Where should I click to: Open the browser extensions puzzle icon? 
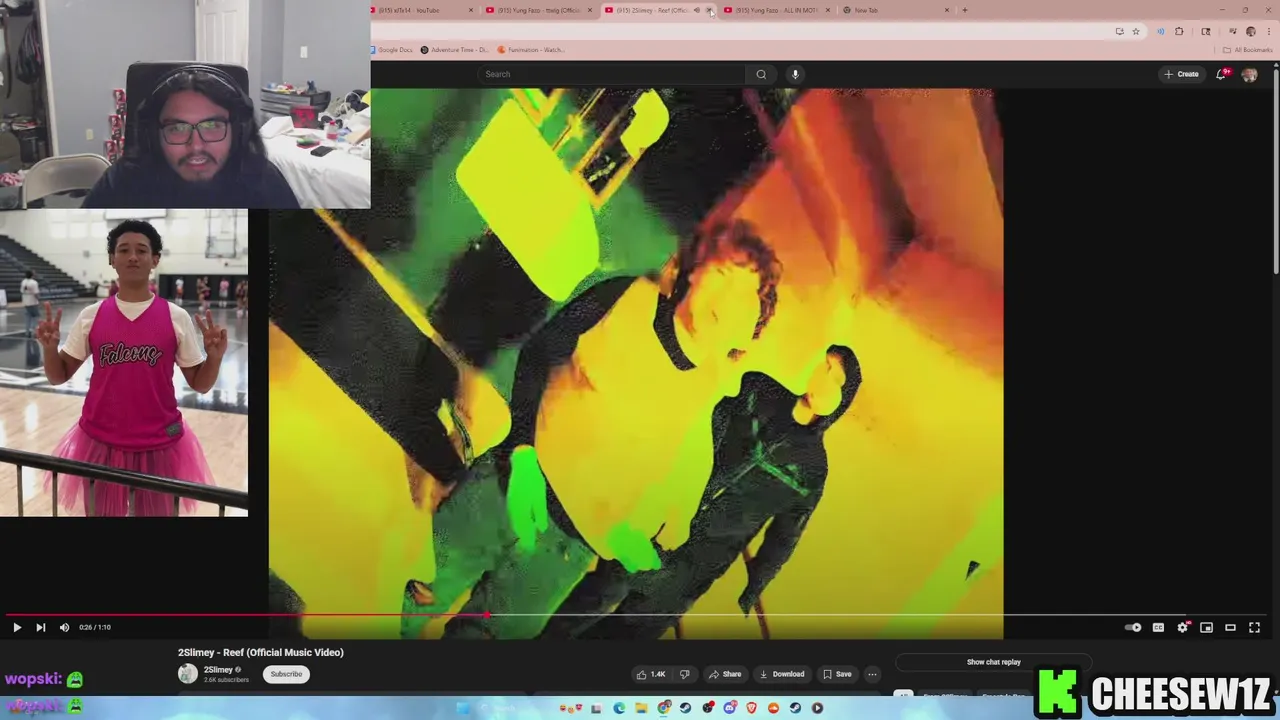tap(1179, 31)
